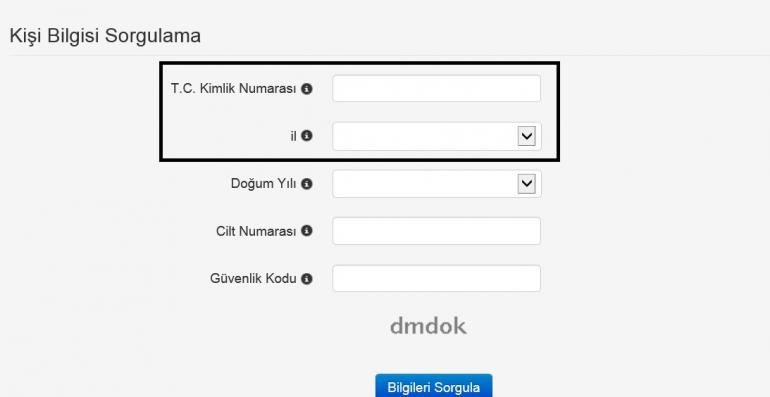Focus the T.C. Kimlik Numarası input field
The image size is (770, 397).
tap(437, 88)
